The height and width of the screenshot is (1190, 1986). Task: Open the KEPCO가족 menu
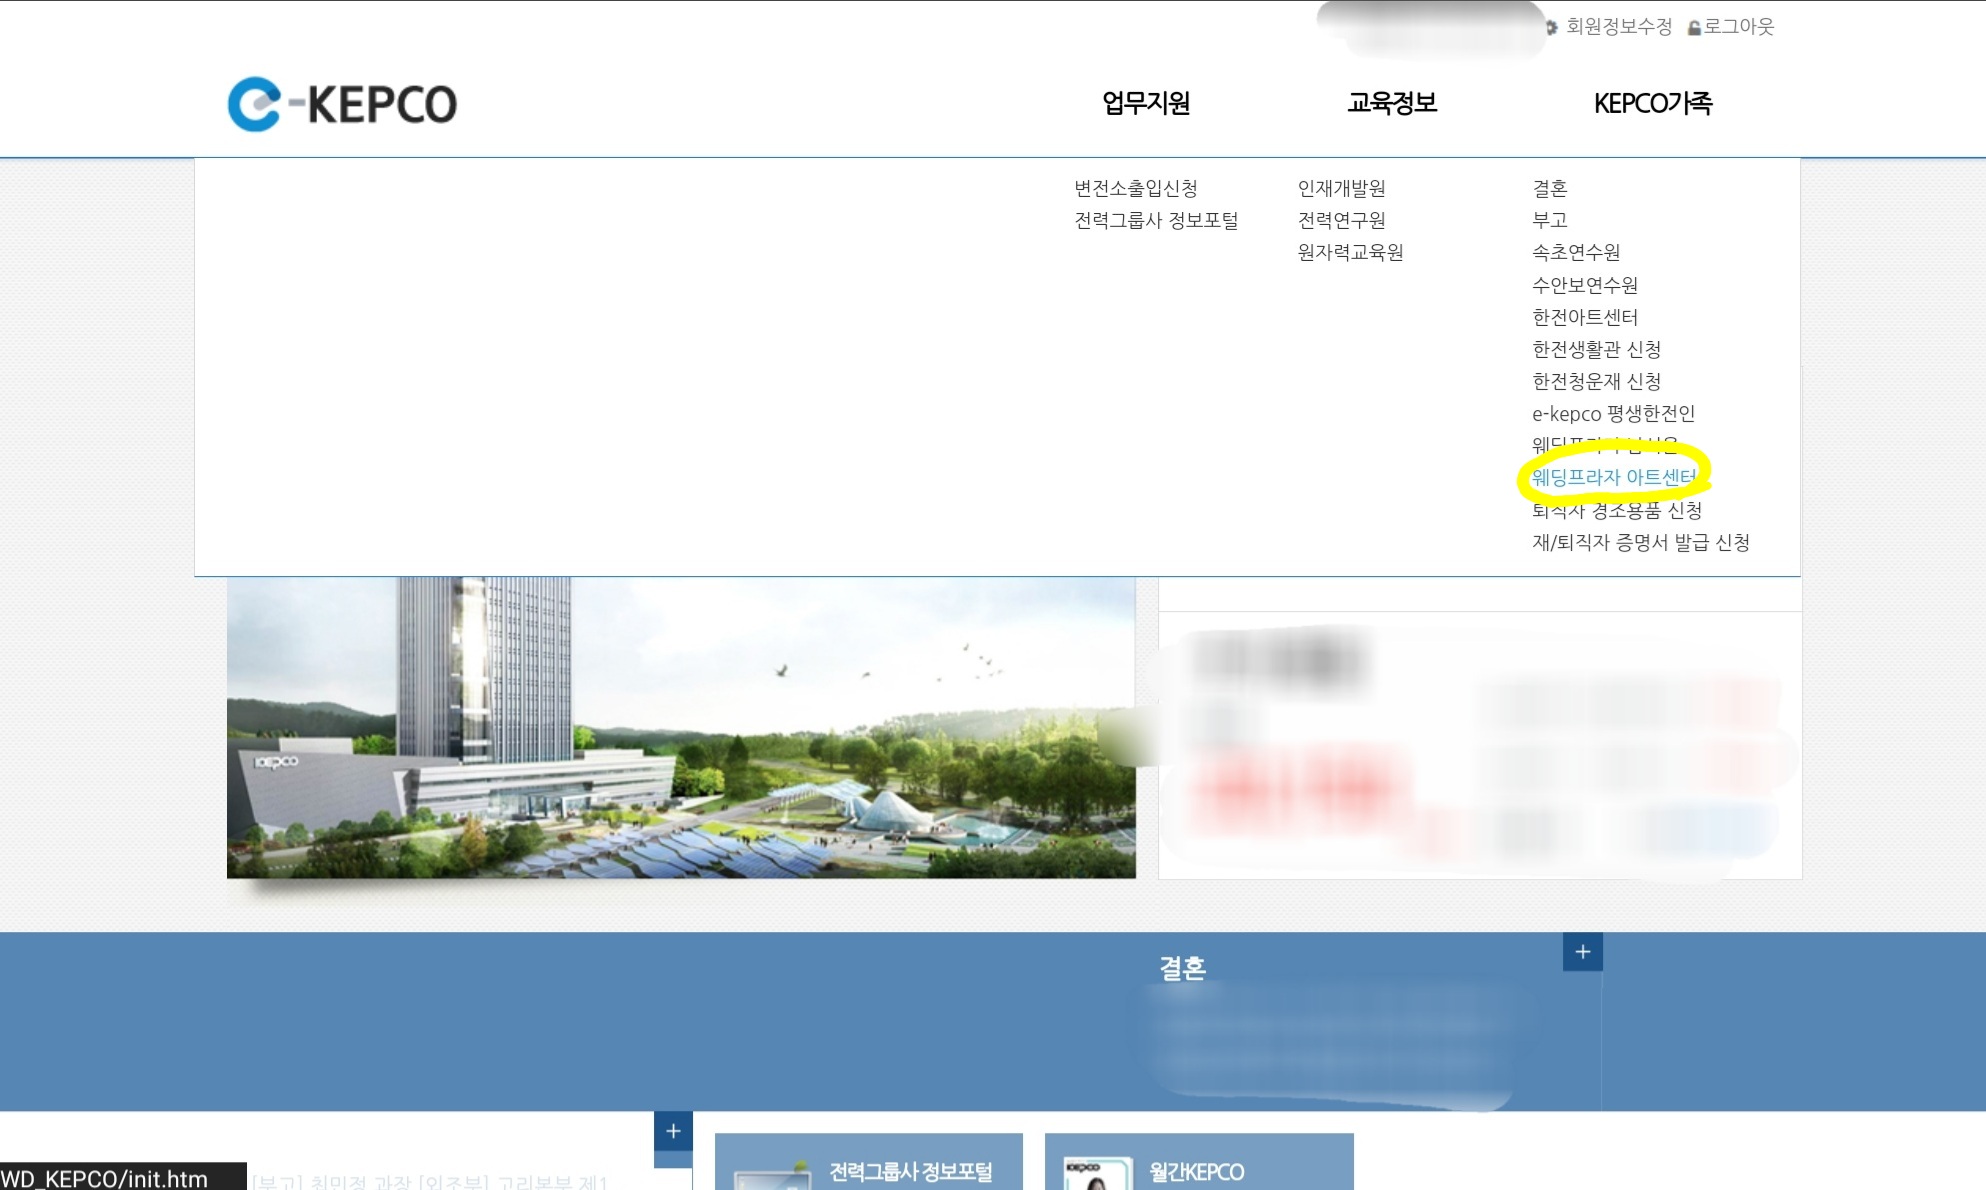[1653, 103]
